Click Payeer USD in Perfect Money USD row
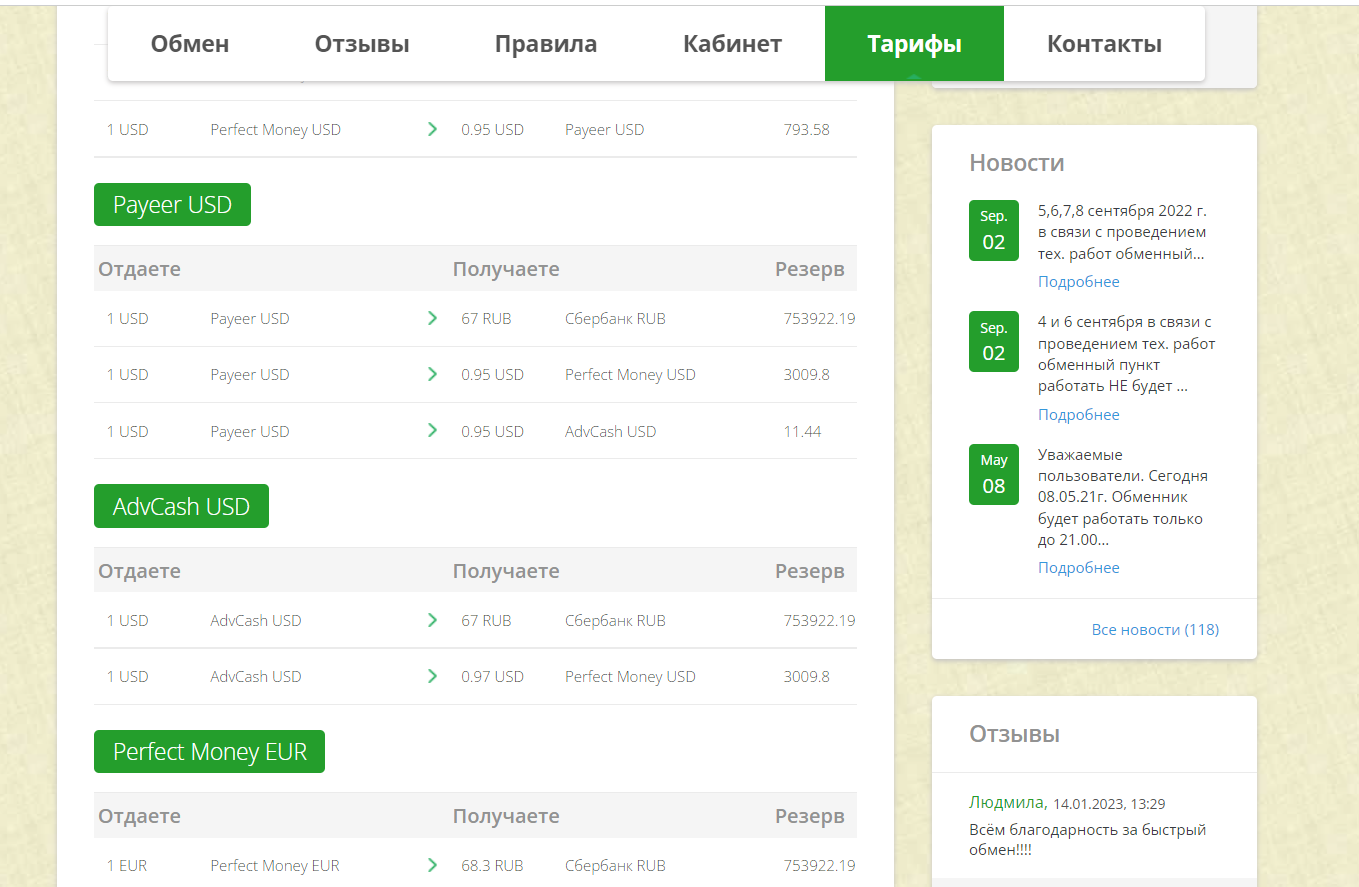 [x=604, y=129]
